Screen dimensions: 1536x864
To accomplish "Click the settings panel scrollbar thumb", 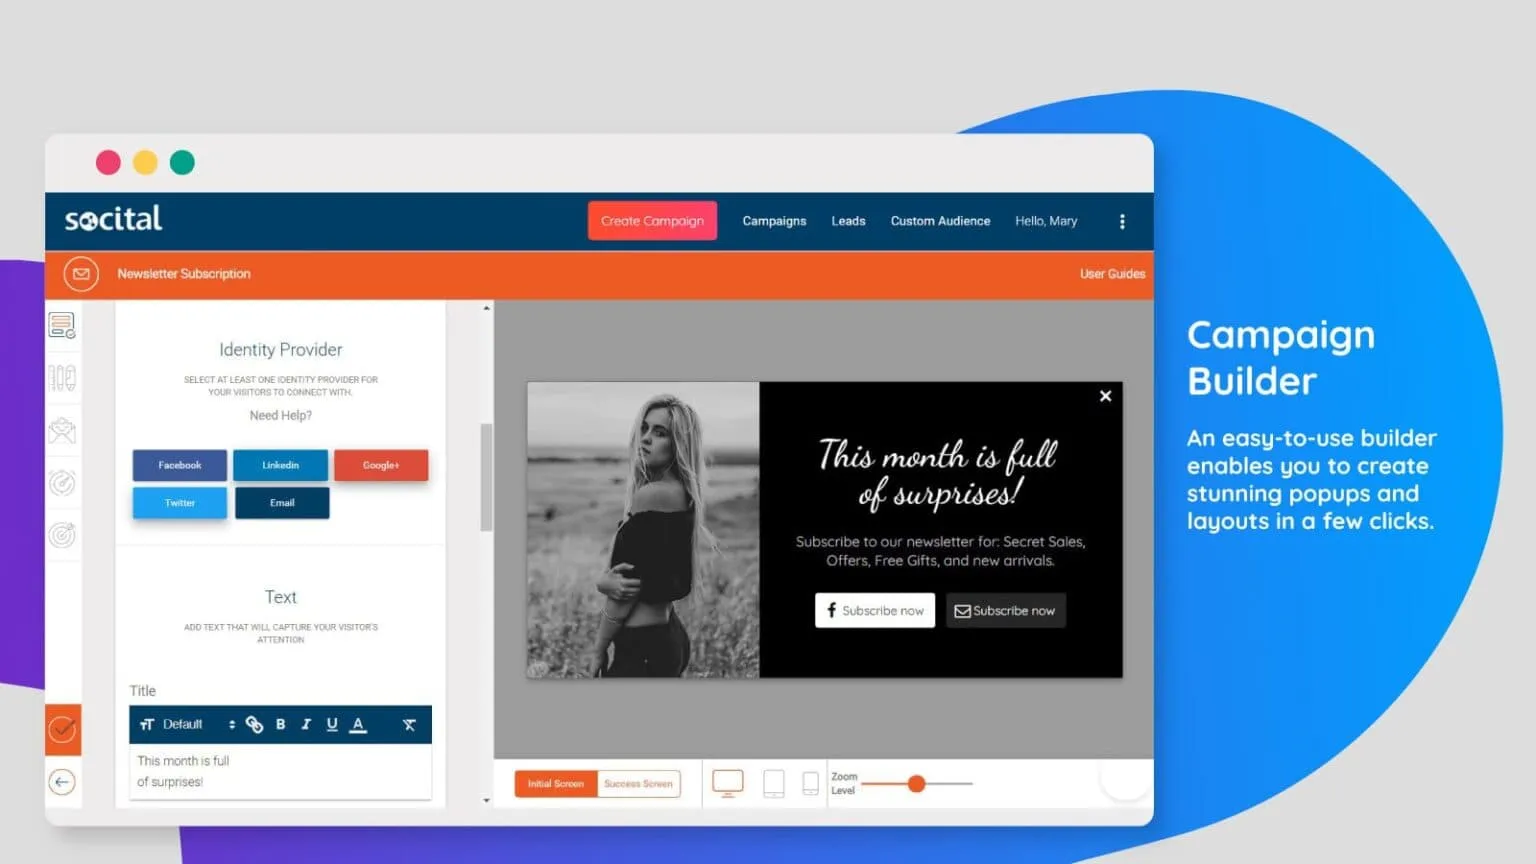I will pos(487,478).
